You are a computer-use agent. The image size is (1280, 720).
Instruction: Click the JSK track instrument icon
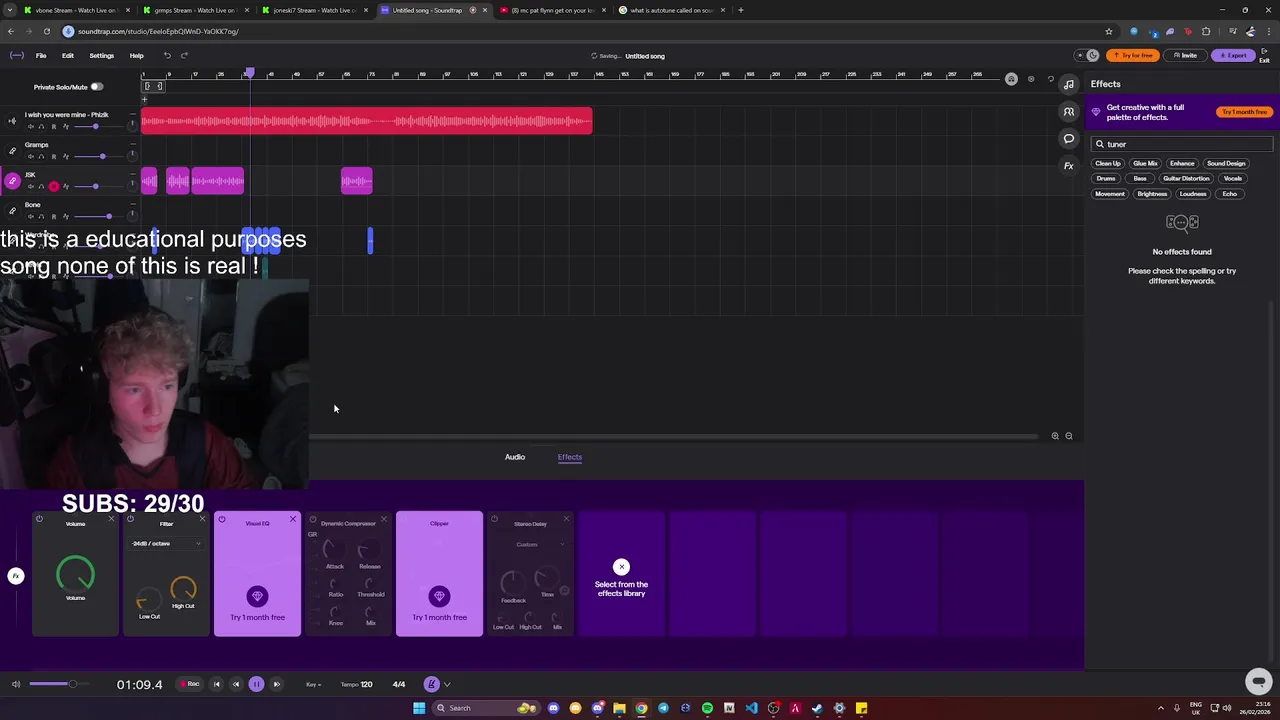tap(13, 181)
